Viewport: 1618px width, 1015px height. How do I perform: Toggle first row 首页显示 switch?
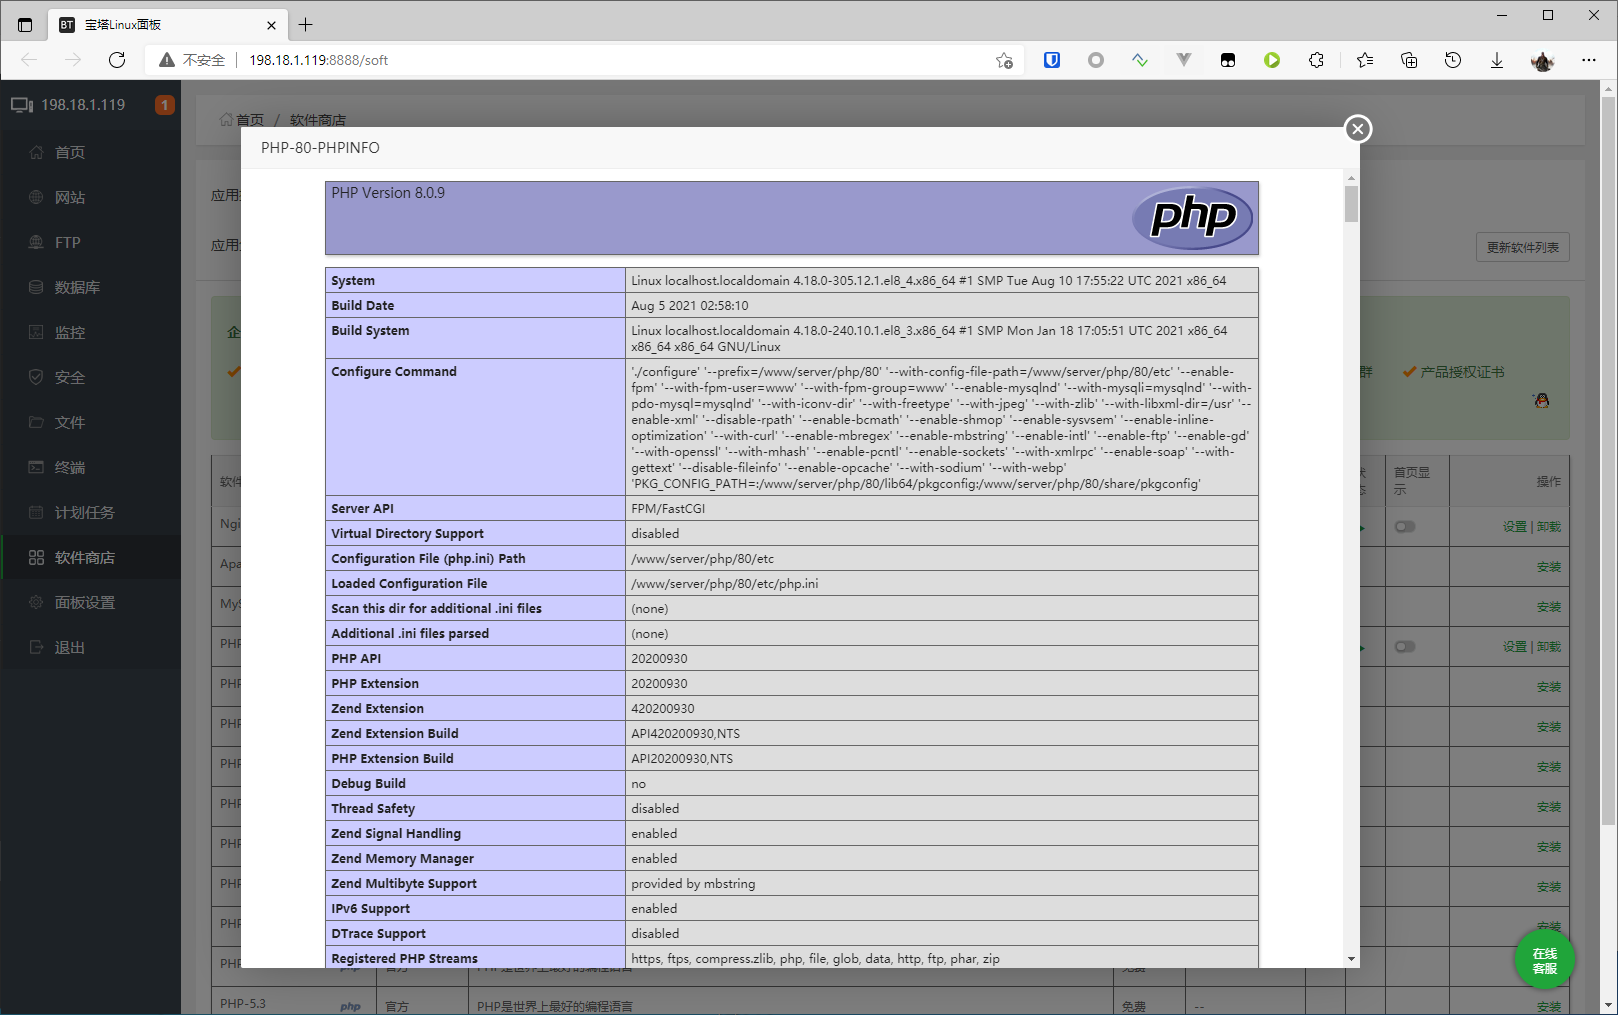click(x=1405, y=526)
